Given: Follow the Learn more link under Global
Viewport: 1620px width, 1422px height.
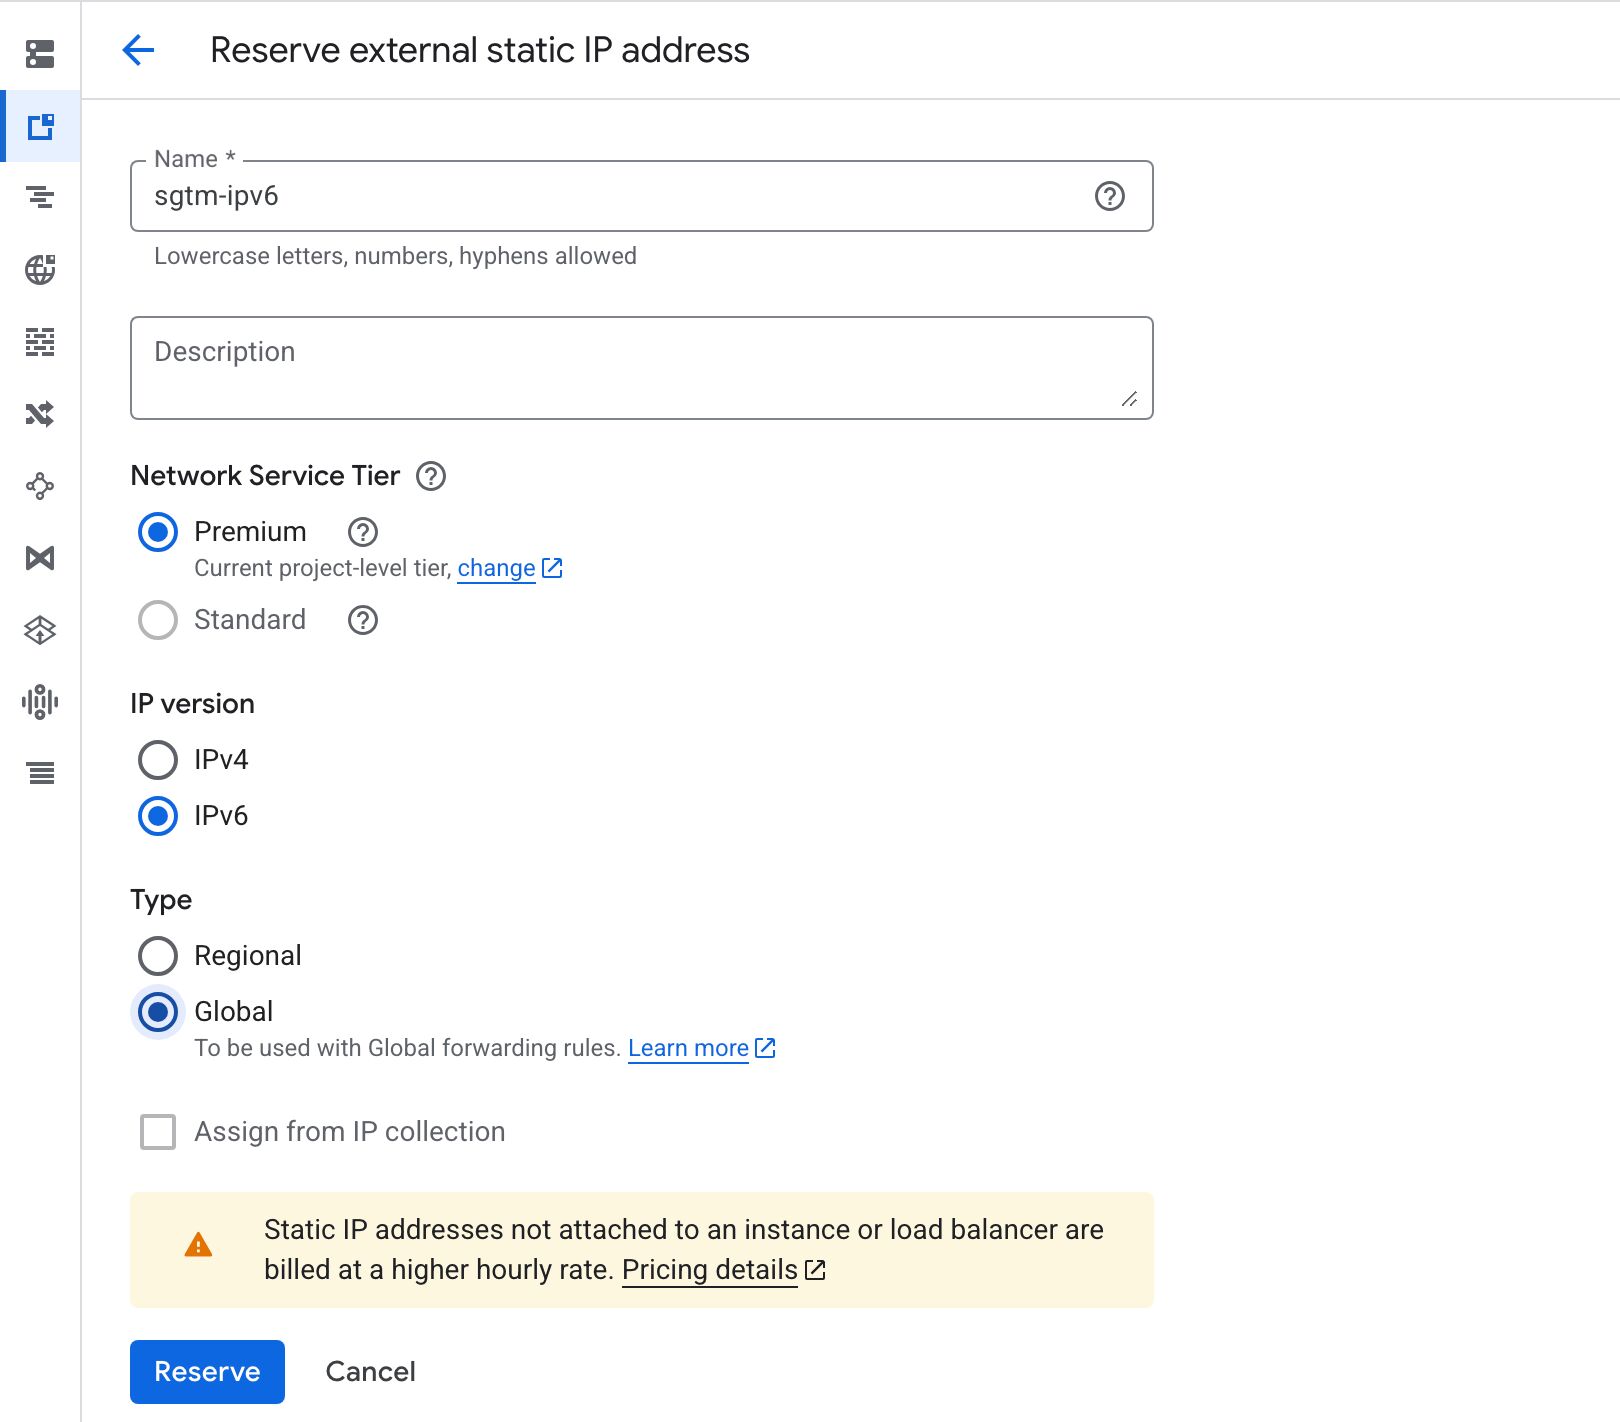Looking at the screenshot, I should pyautogui.click(x=688, y=1048).
